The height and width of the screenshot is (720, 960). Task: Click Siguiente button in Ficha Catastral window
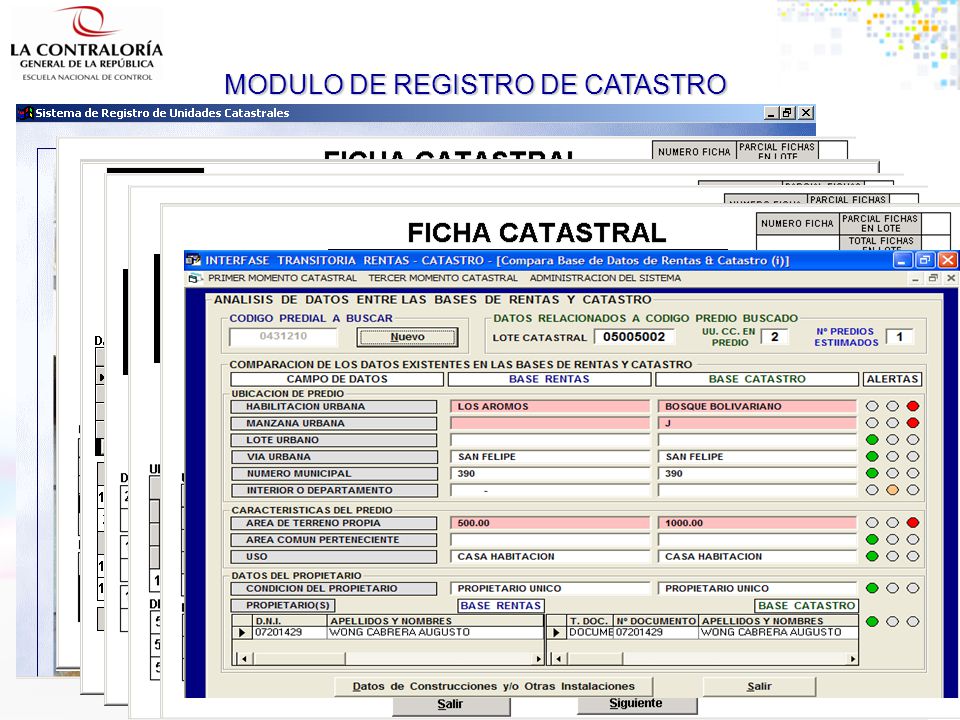click(x=636, y=705)
